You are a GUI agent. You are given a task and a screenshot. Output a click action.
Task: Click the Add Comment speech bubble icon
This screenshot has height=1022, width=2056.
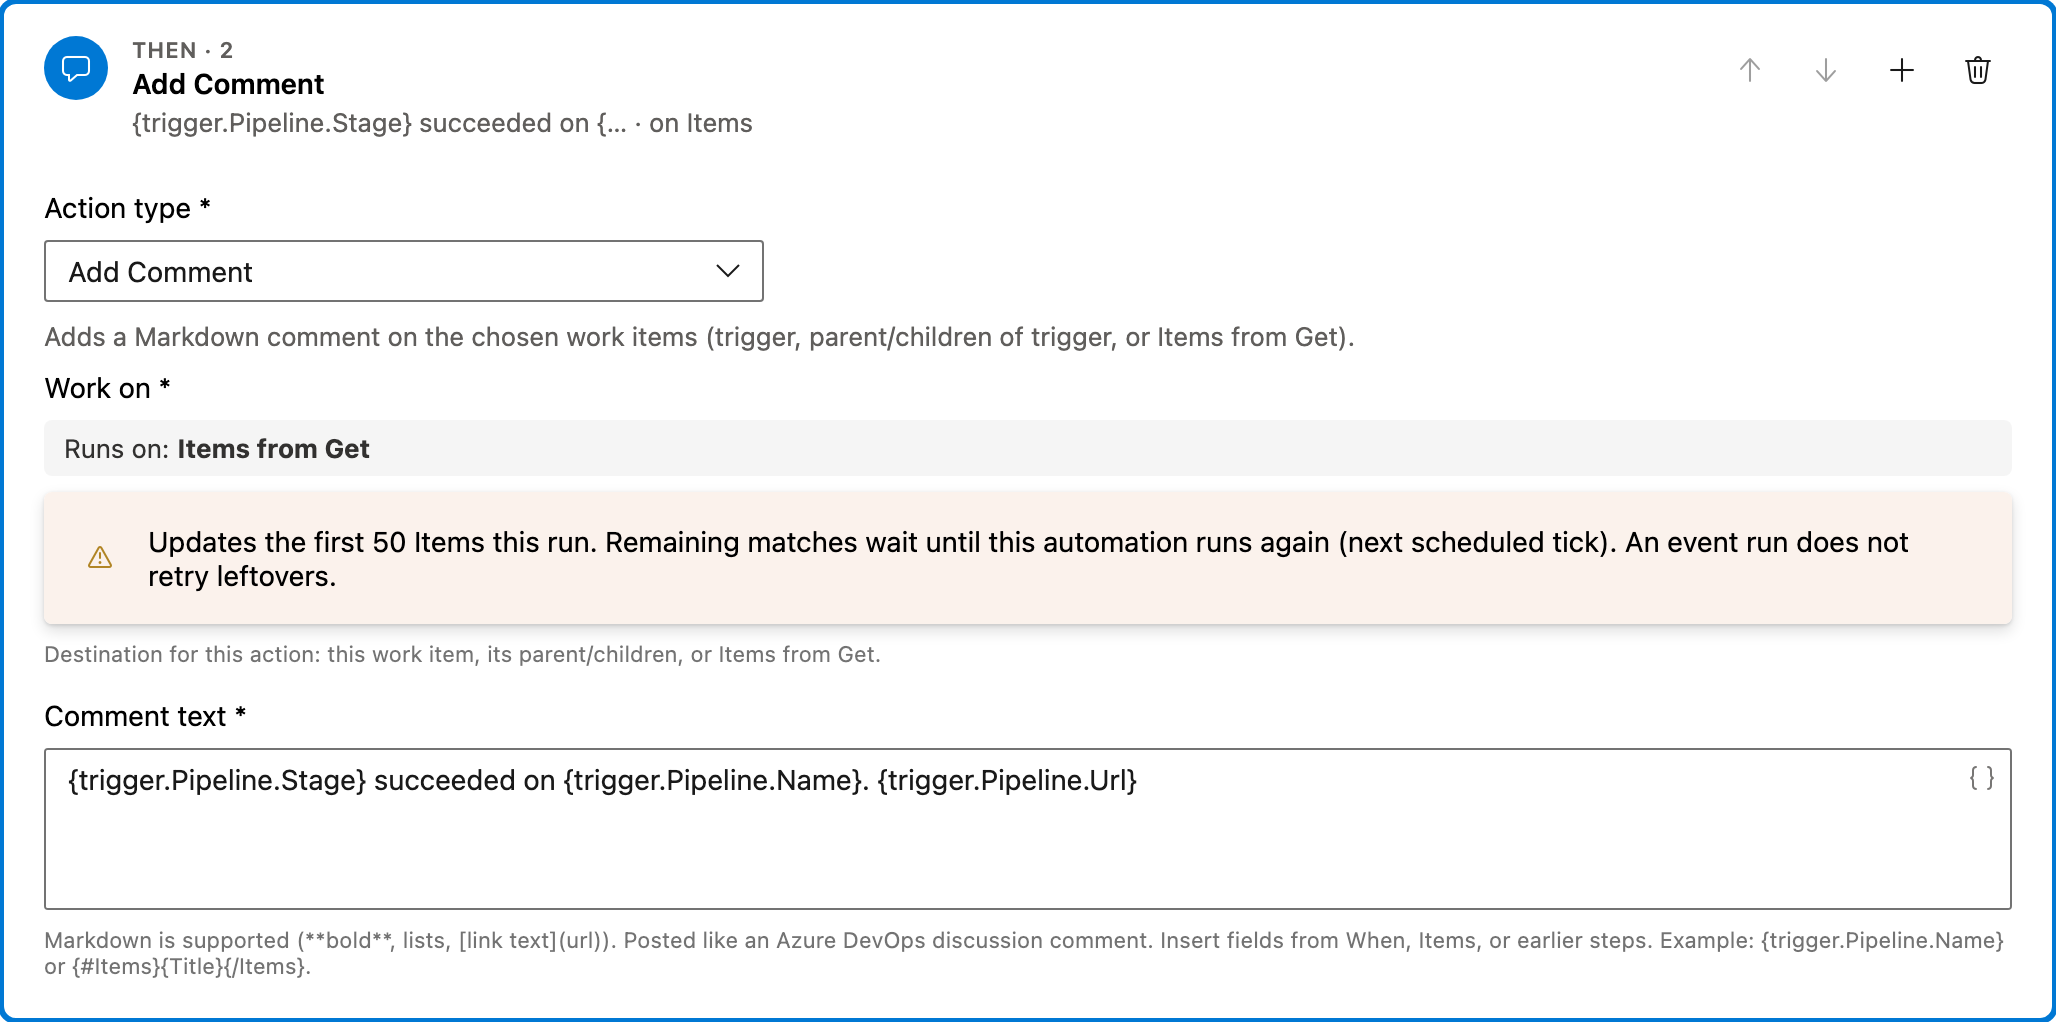(x=76, y=68)
